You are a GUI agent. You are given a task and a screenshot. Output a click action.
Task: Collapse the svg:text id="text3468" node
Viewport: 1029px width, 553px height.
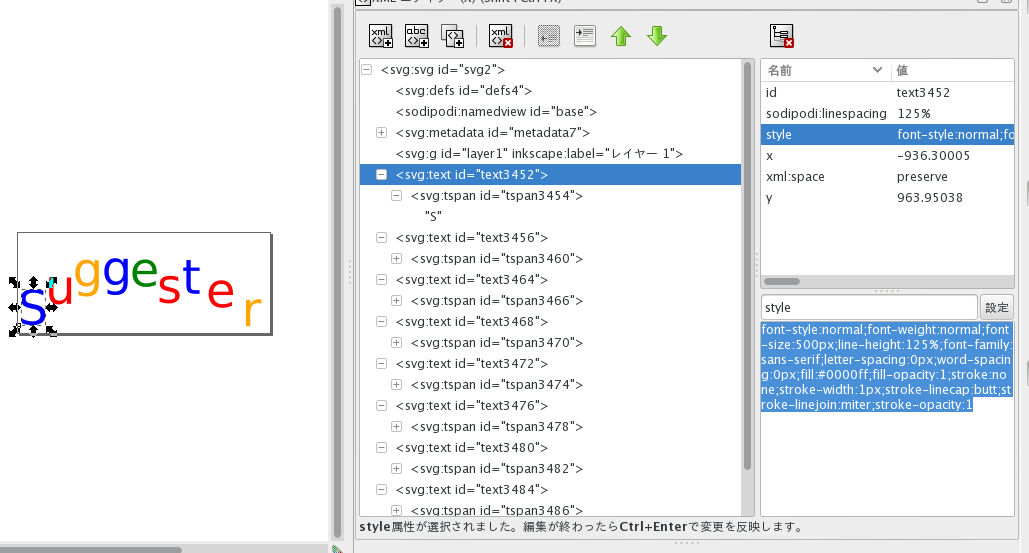pyautogui.click(x=381, y=321)
